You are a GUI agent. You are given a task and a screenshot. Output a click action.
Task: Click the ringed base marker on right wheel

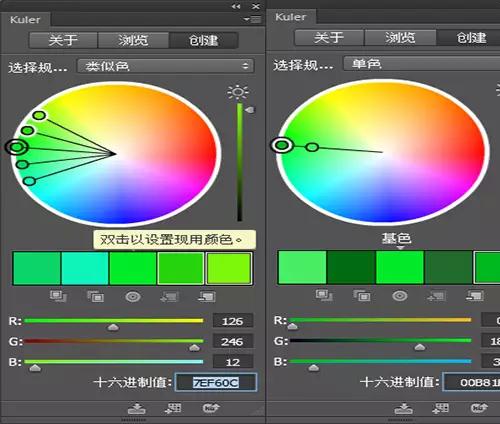tap(282, 145)
